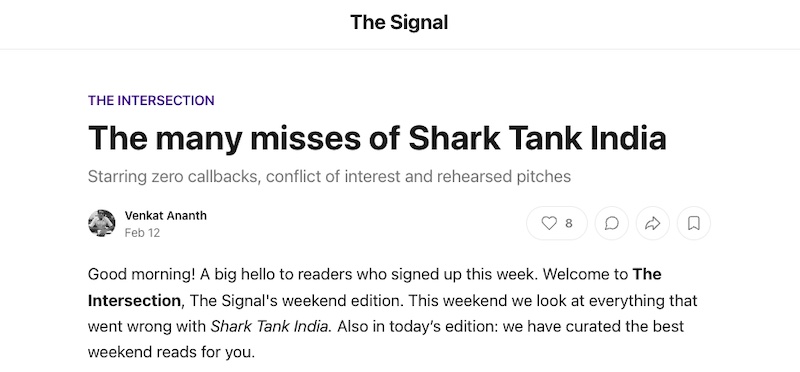Click bold text 'The' ending the first paragraph line
This screenshot has height=372, width=800.
coord(647,274)
